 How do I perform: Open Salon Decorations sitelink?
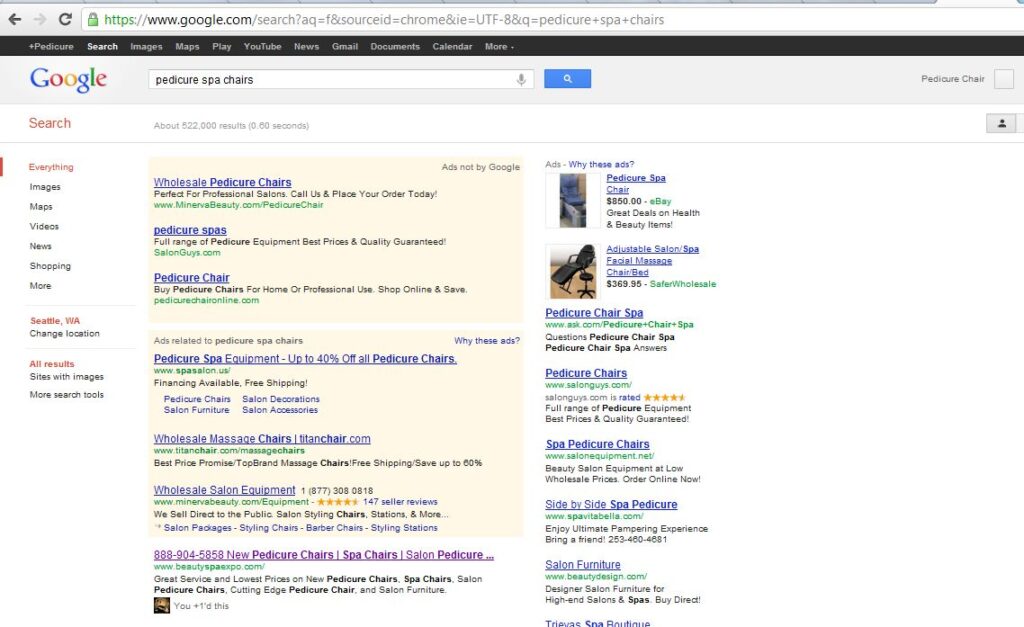pyautogui.click(x=281, y=399)
